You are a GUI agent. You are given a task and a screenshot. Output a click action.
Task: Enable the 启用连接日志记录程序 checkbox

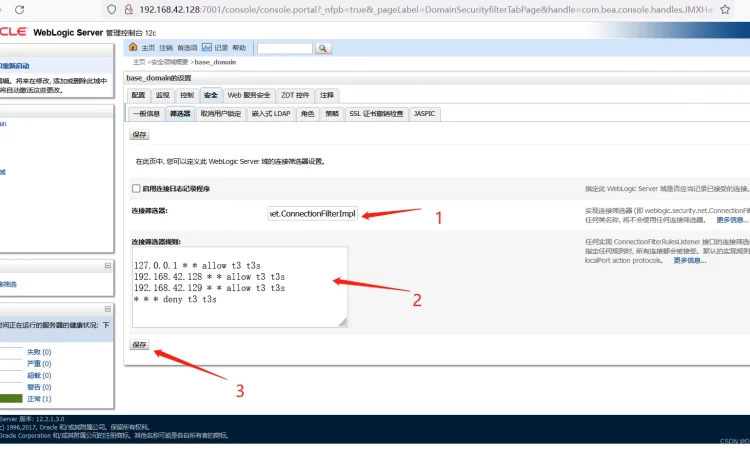(x=136, y=188)
